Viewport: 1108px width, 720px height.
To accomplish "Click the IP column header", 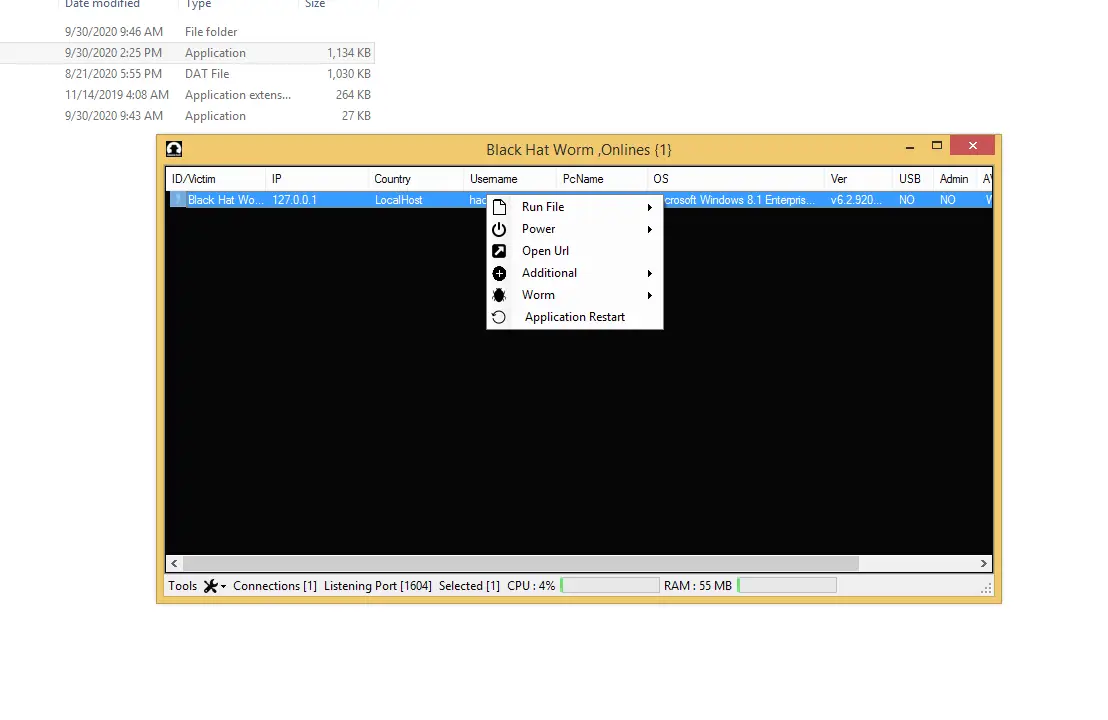I will tap(277, 179).
